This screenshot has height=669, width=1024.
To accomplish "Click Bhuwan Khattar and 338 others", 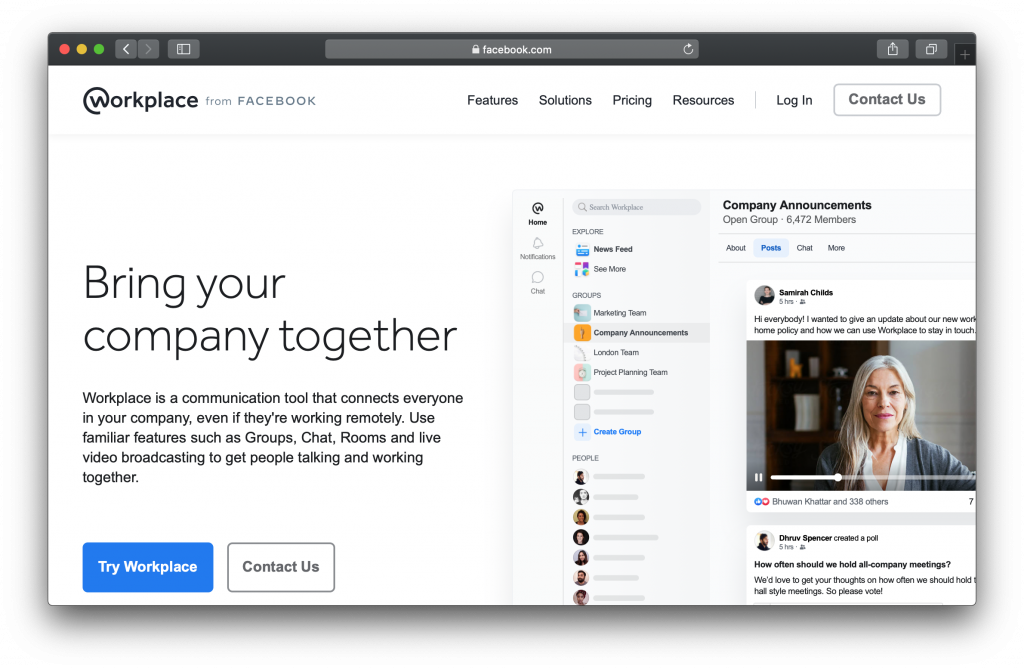I will (830, 502).
